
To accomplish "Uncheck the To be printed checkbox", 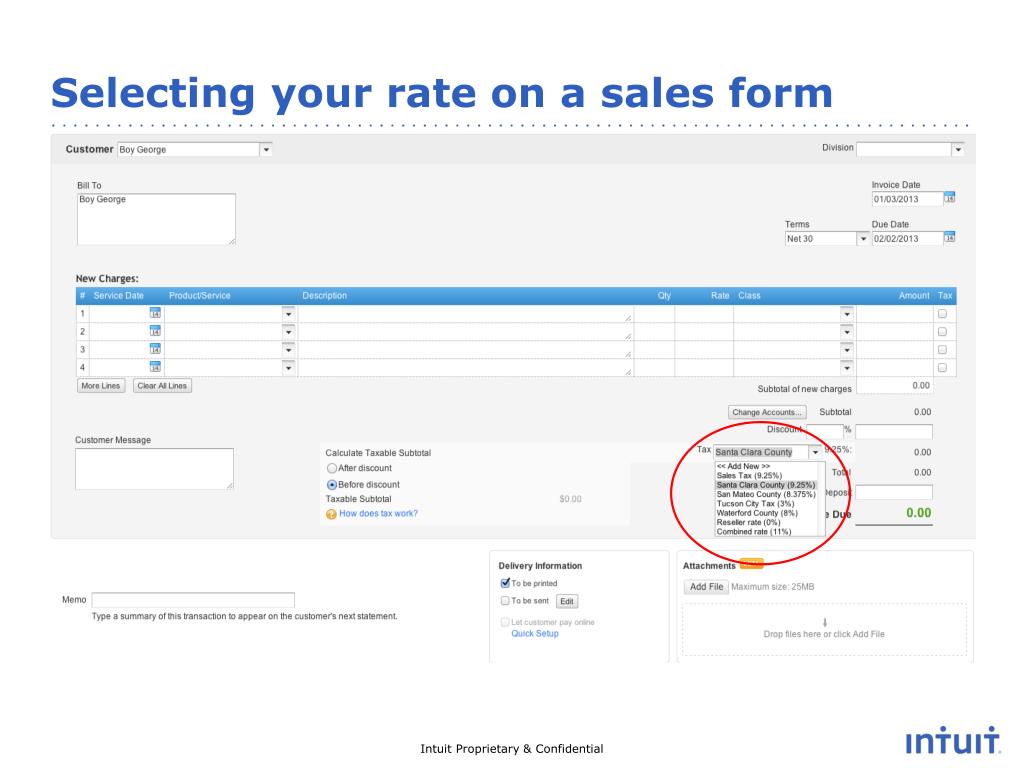I will pyautogui.click(x=505, y=583).
